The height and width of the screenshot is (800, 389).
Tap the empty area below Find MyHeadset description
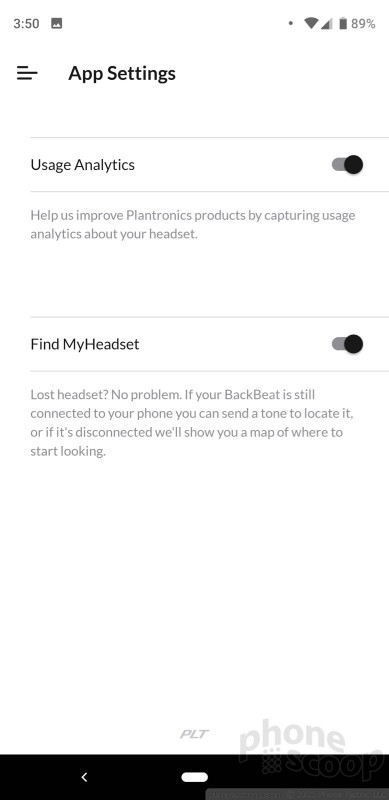(194, 587)
